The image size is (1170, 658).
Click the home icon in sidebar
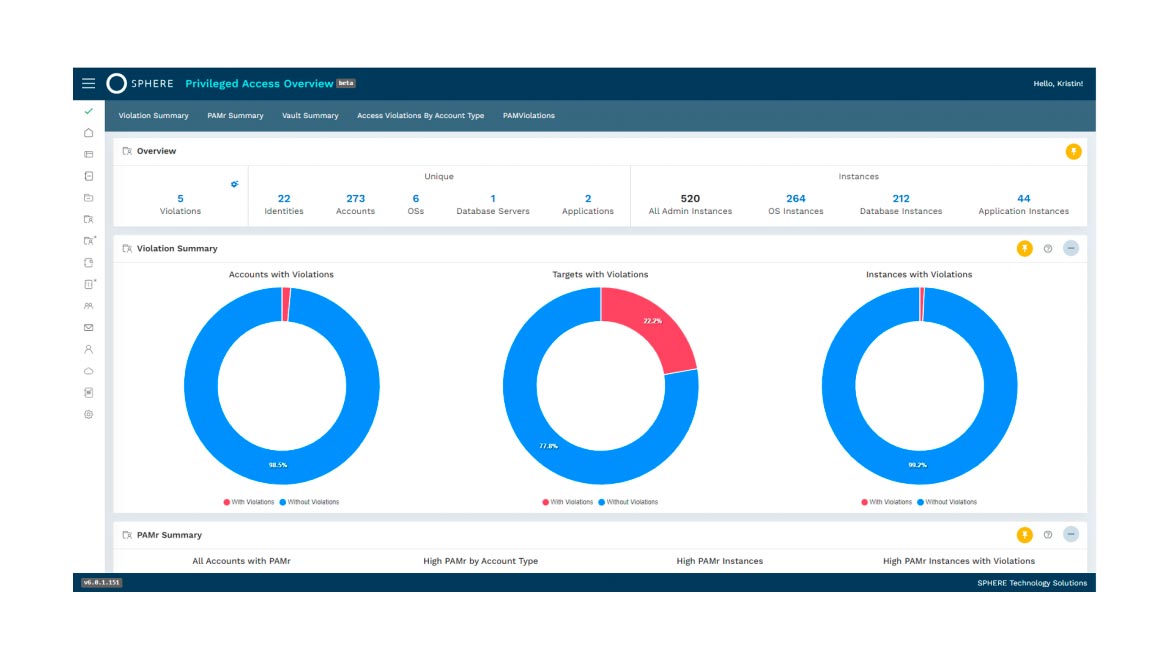88,133
